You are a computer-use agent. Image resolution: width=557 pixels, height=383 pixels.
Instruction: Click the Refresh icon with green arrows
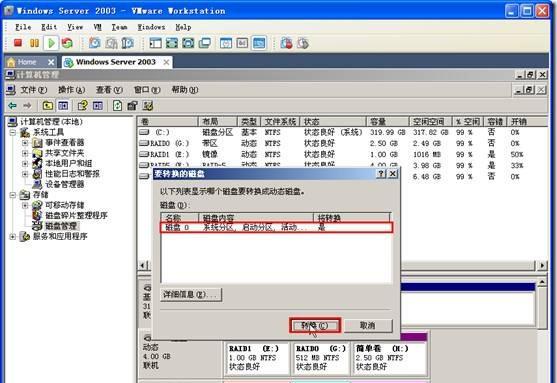click(x=117, y=106)
